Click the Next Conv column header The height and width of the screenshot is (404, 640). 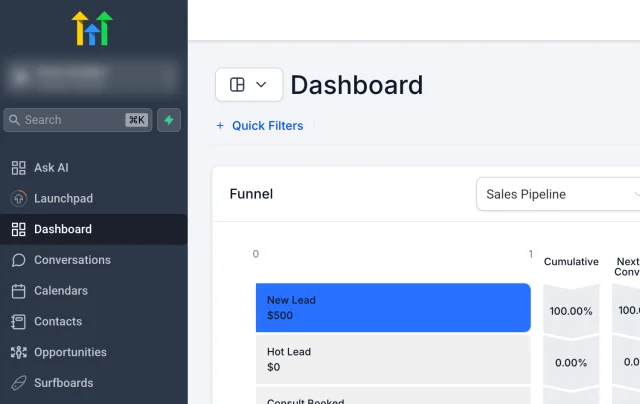pos(627,266)
